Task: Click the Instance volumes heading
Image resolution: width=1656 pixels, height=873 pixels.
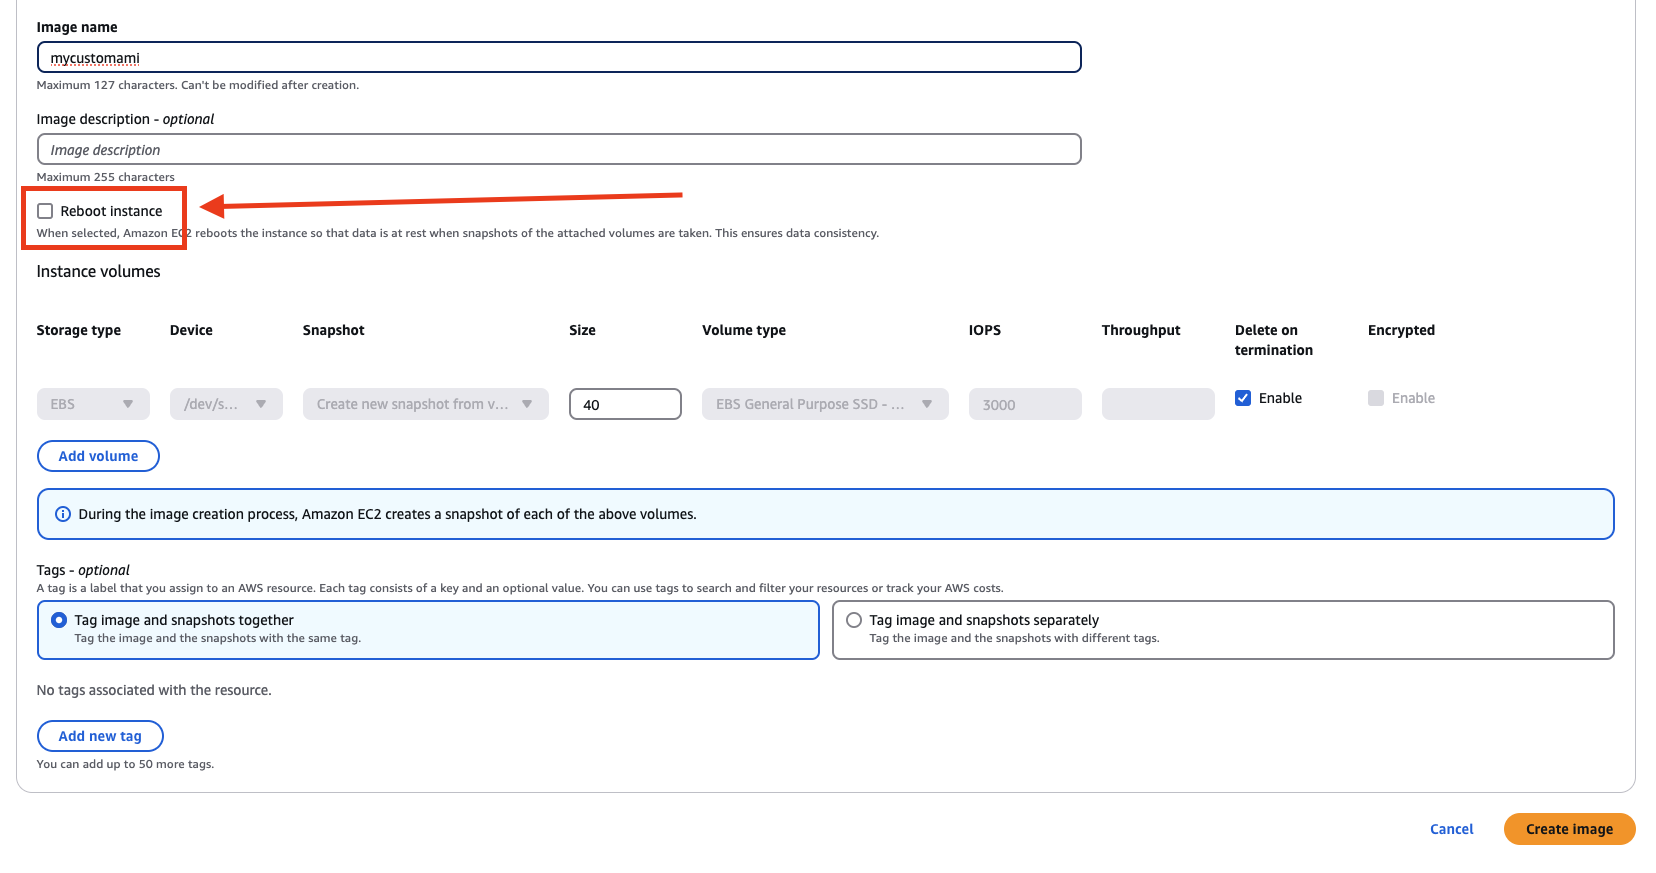Action: pos(98,272)
